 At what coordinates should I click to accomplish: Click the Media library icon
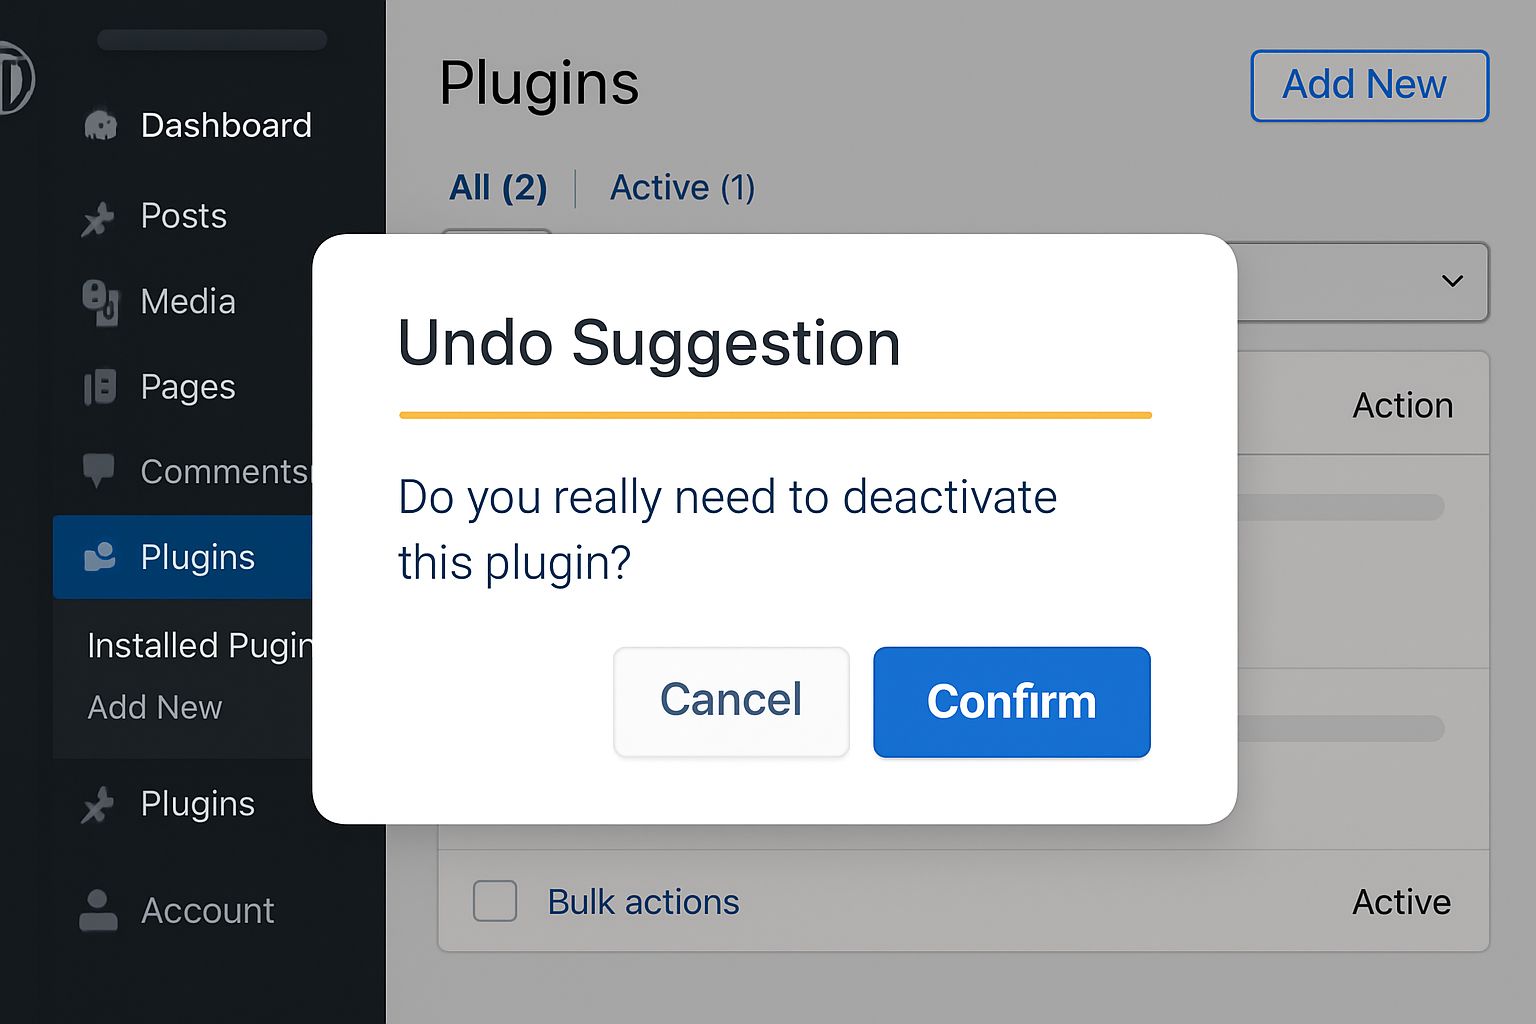(x=100, y=302)
